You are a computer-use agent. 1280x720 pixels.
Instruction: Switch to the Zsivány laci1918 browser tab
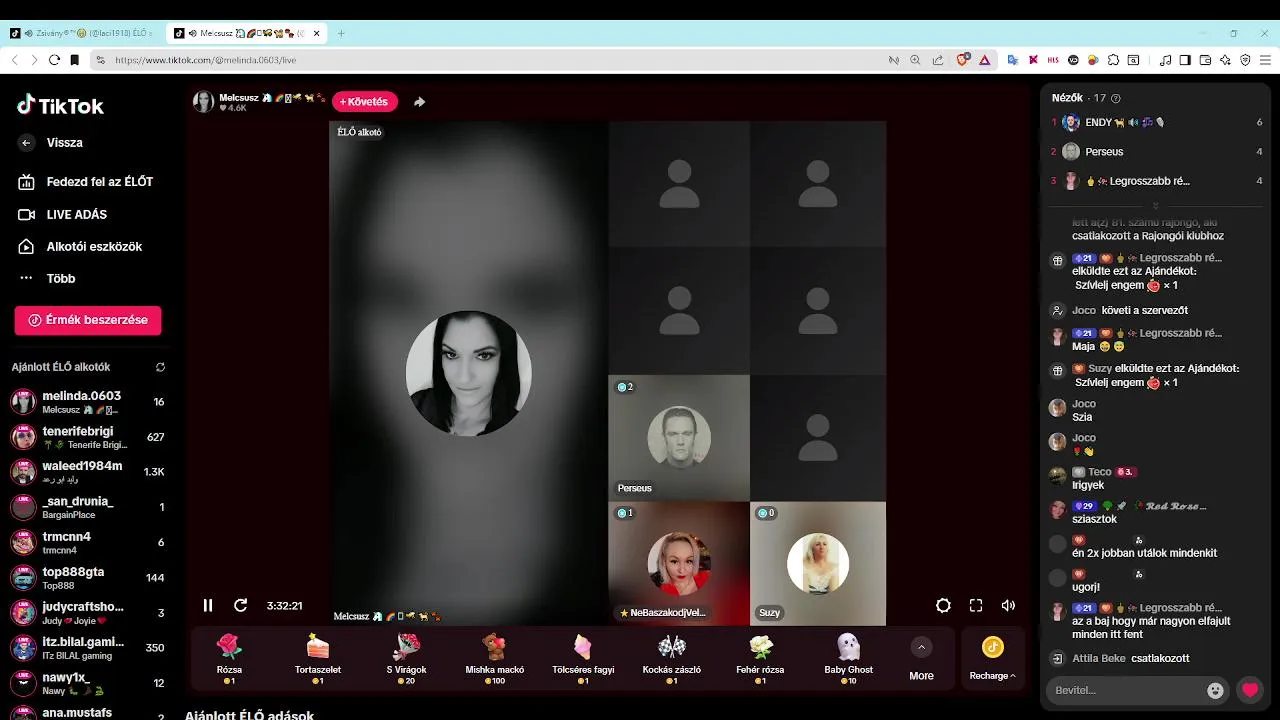coord(82,33)
